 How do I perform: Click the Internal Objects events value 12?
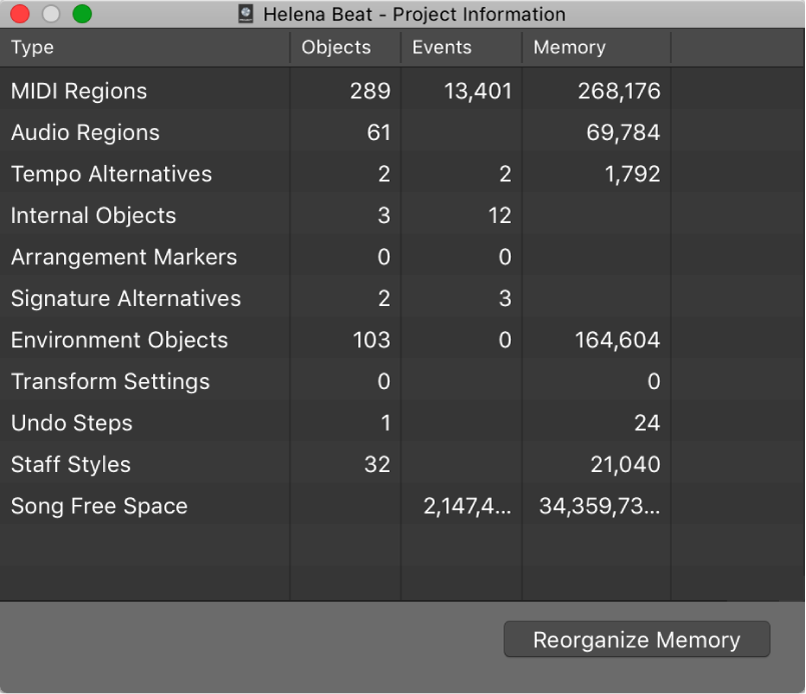point(500,215)
